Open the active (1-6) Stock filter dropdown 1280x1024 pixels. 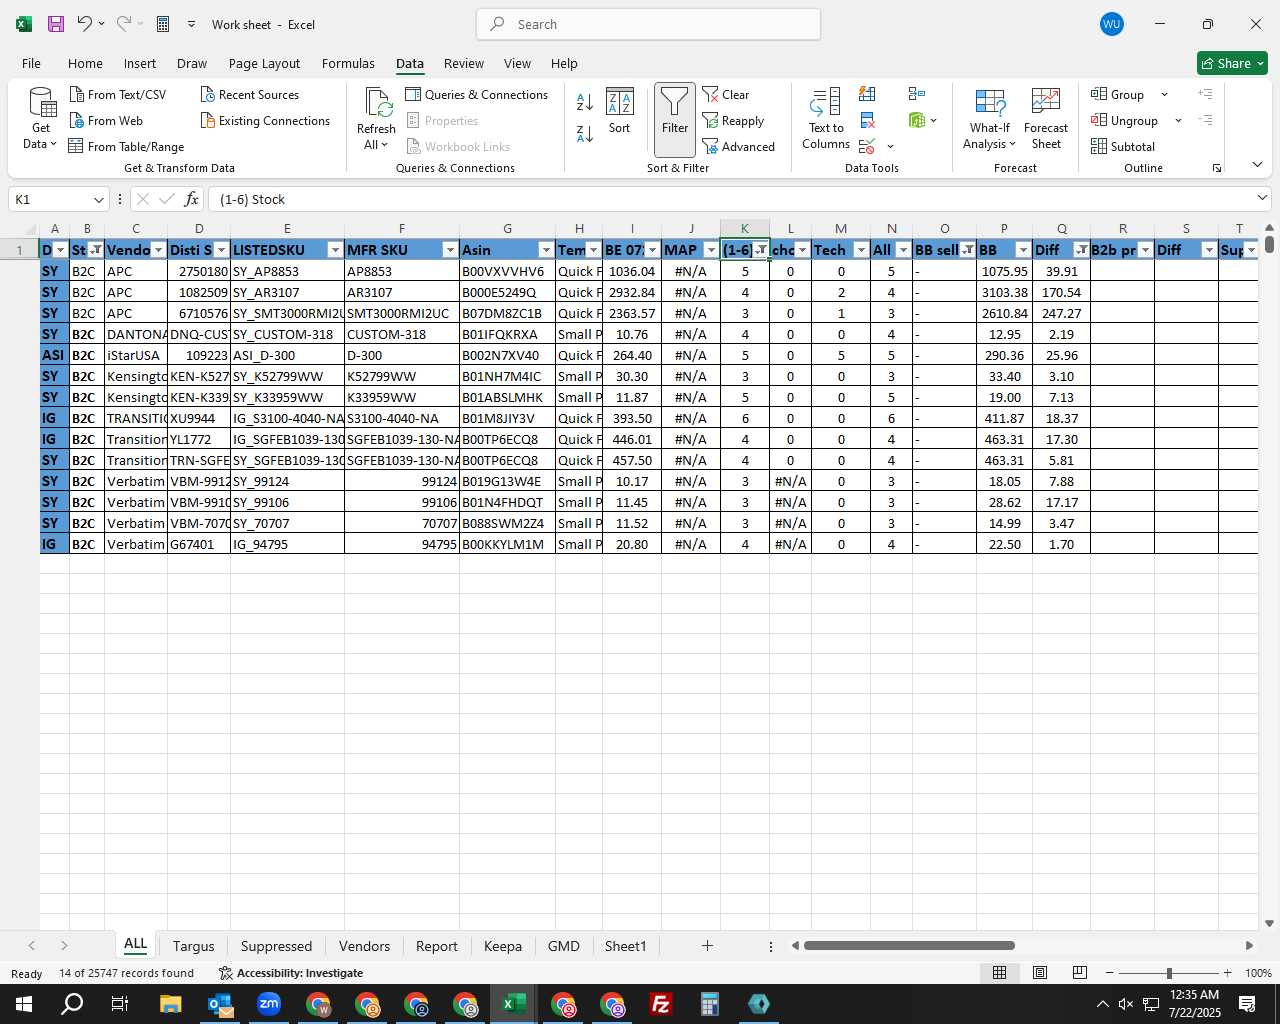(761, 250)
